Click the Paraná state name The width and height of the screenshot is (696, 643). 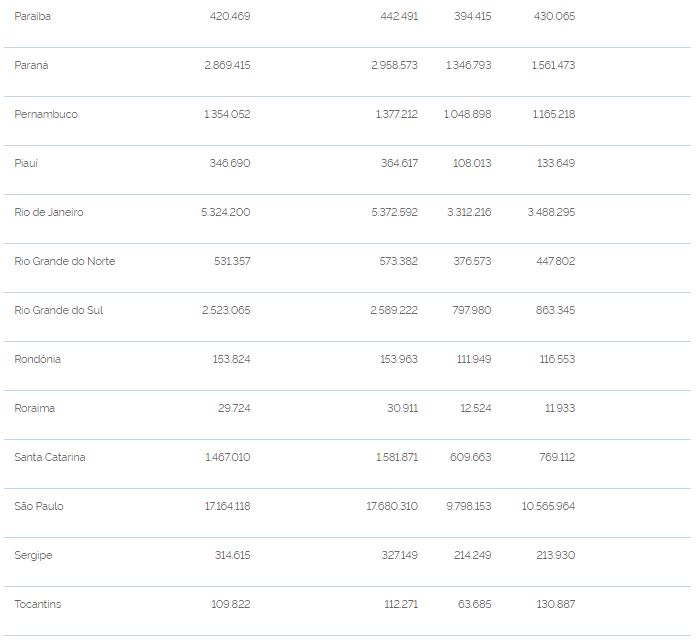point(31,65)
